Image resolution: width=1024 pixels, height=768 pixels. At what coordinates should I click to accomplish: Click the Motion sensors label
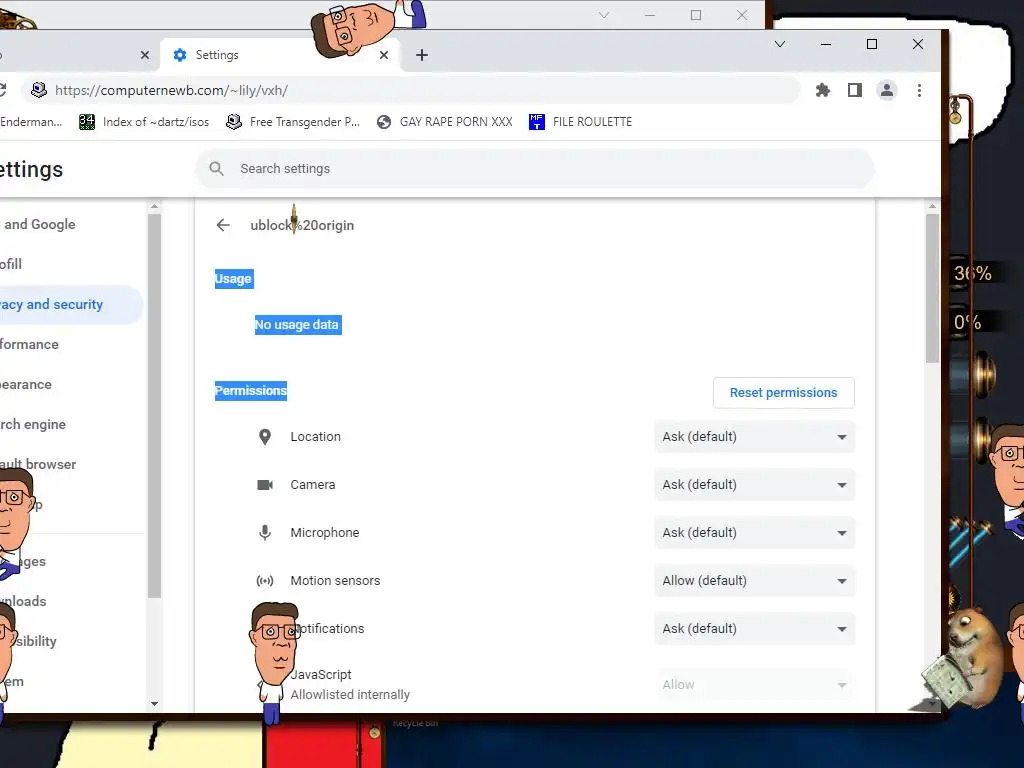(x=335, y=581)
